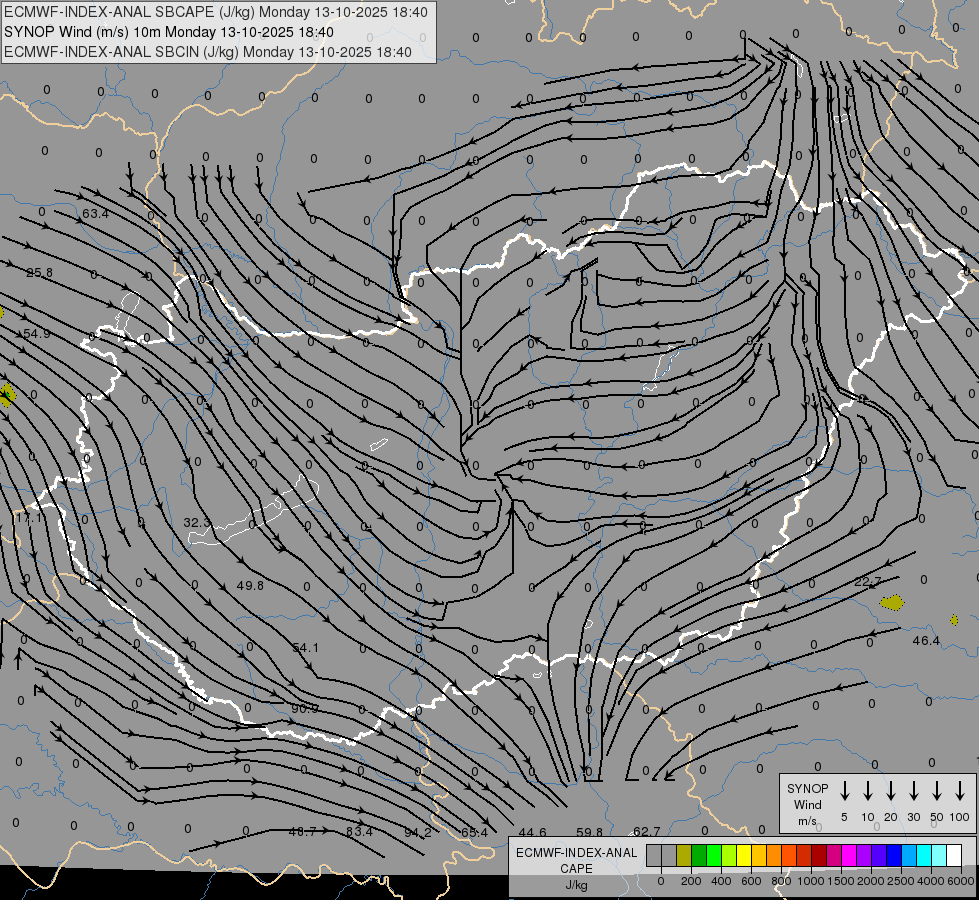Click the '30' label under wind legend arrow

[x=913, y=817]
